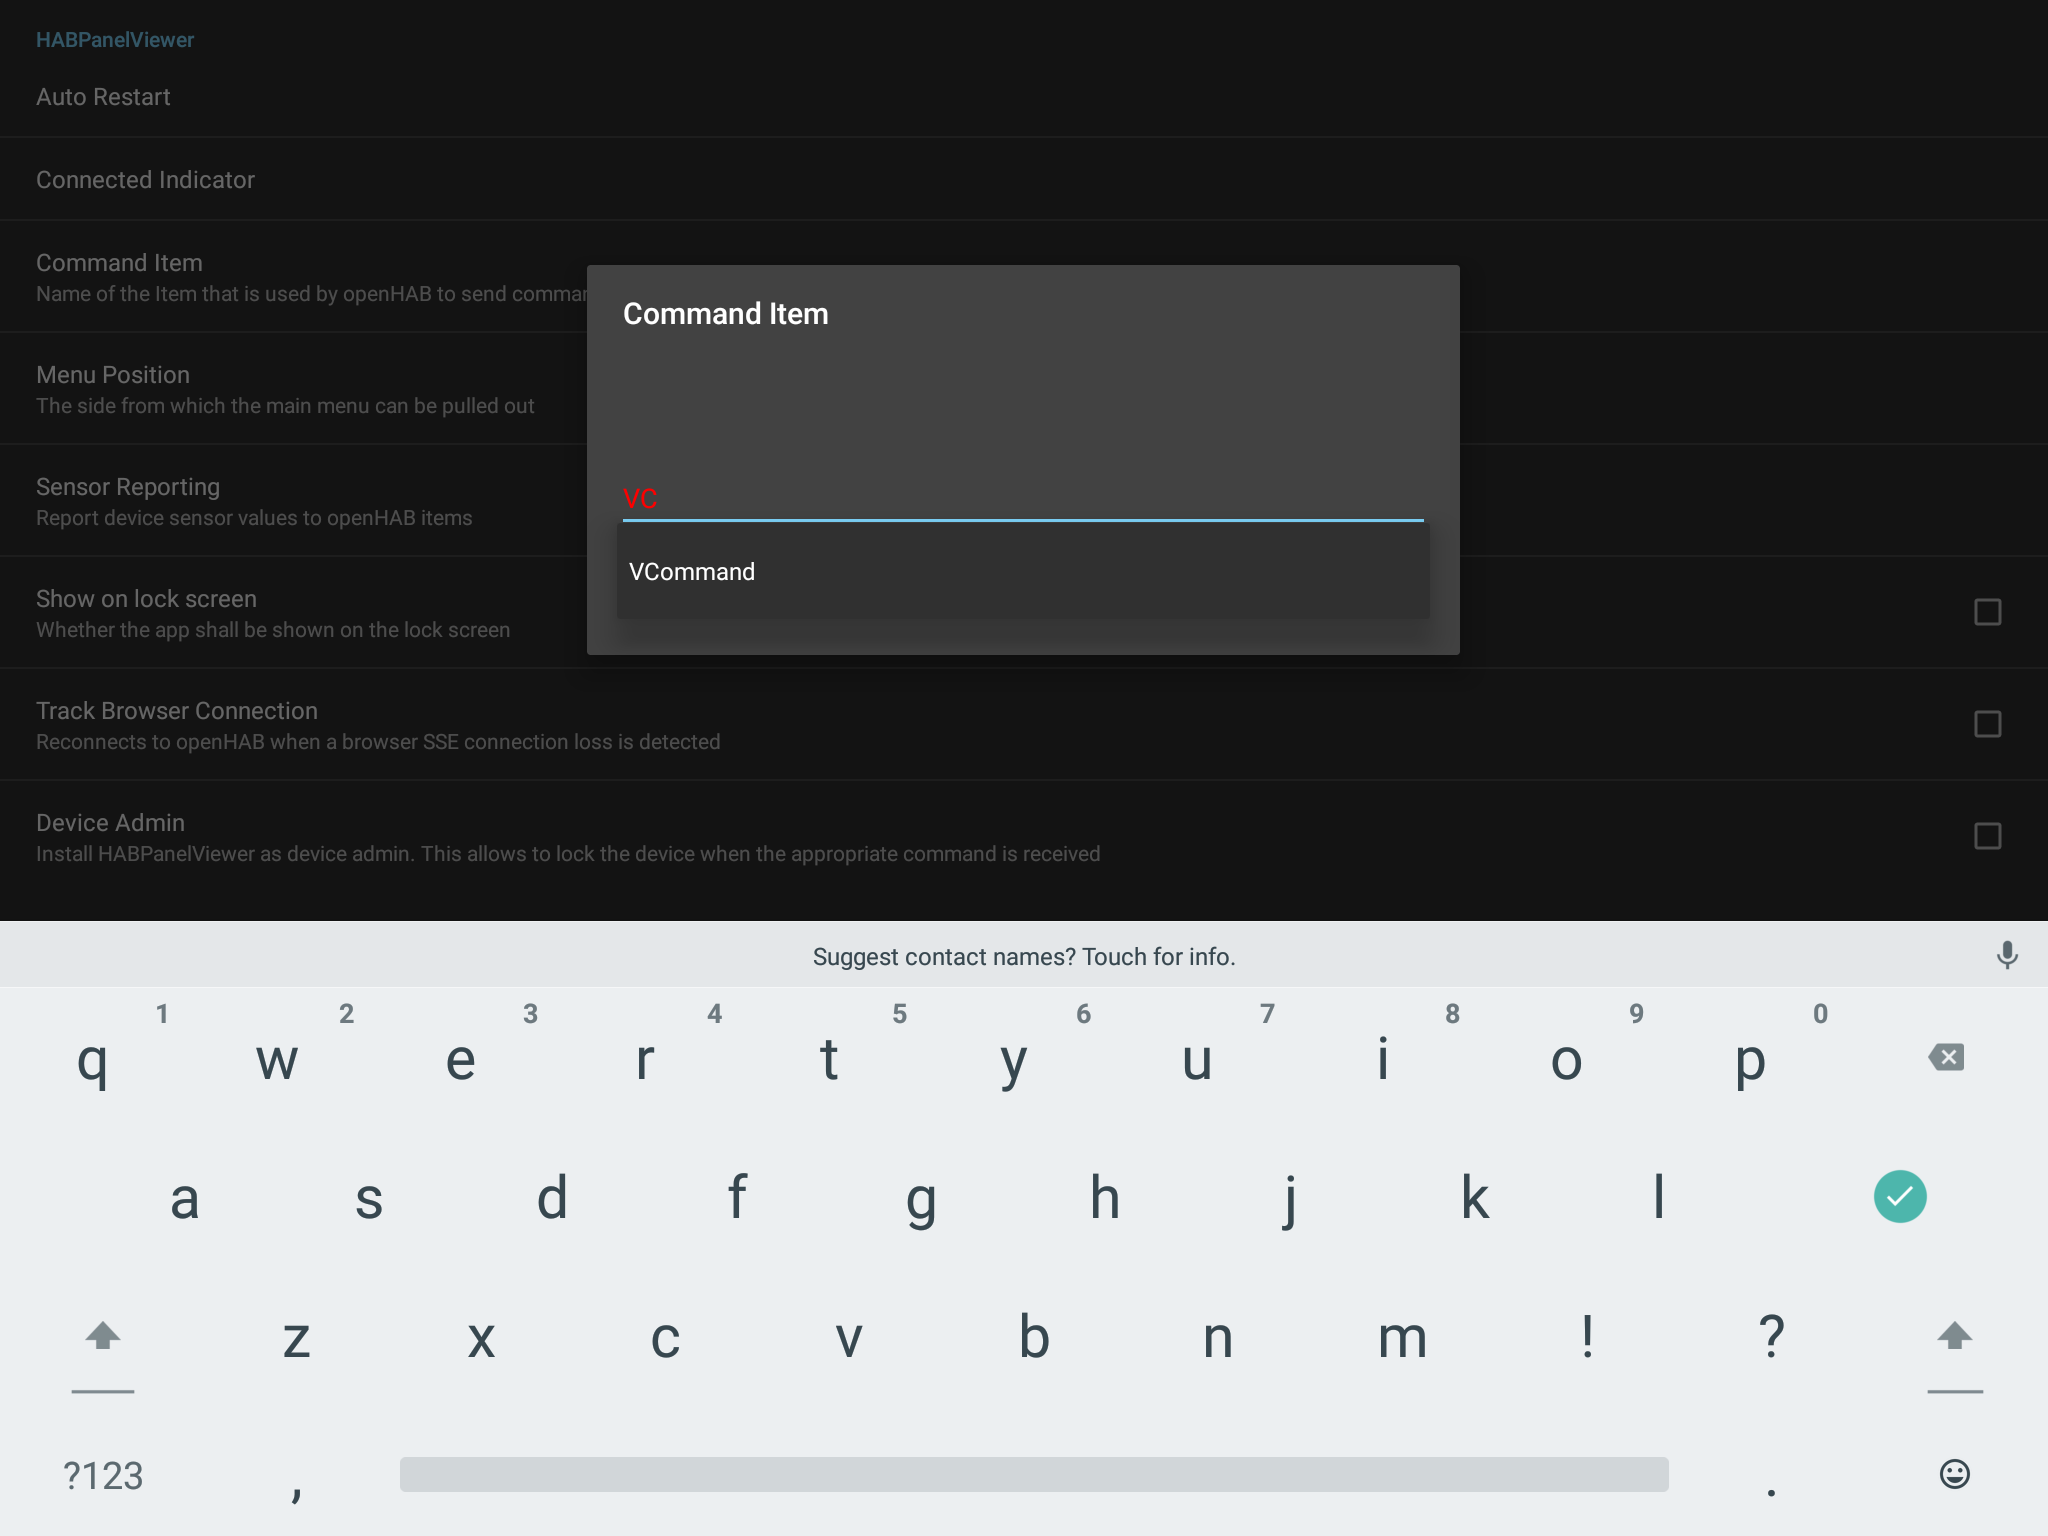This screenshot has width=2048, height=1536.
Task: Switch to ?123 symbols keyboard
Action: (x=103, y=1476)
